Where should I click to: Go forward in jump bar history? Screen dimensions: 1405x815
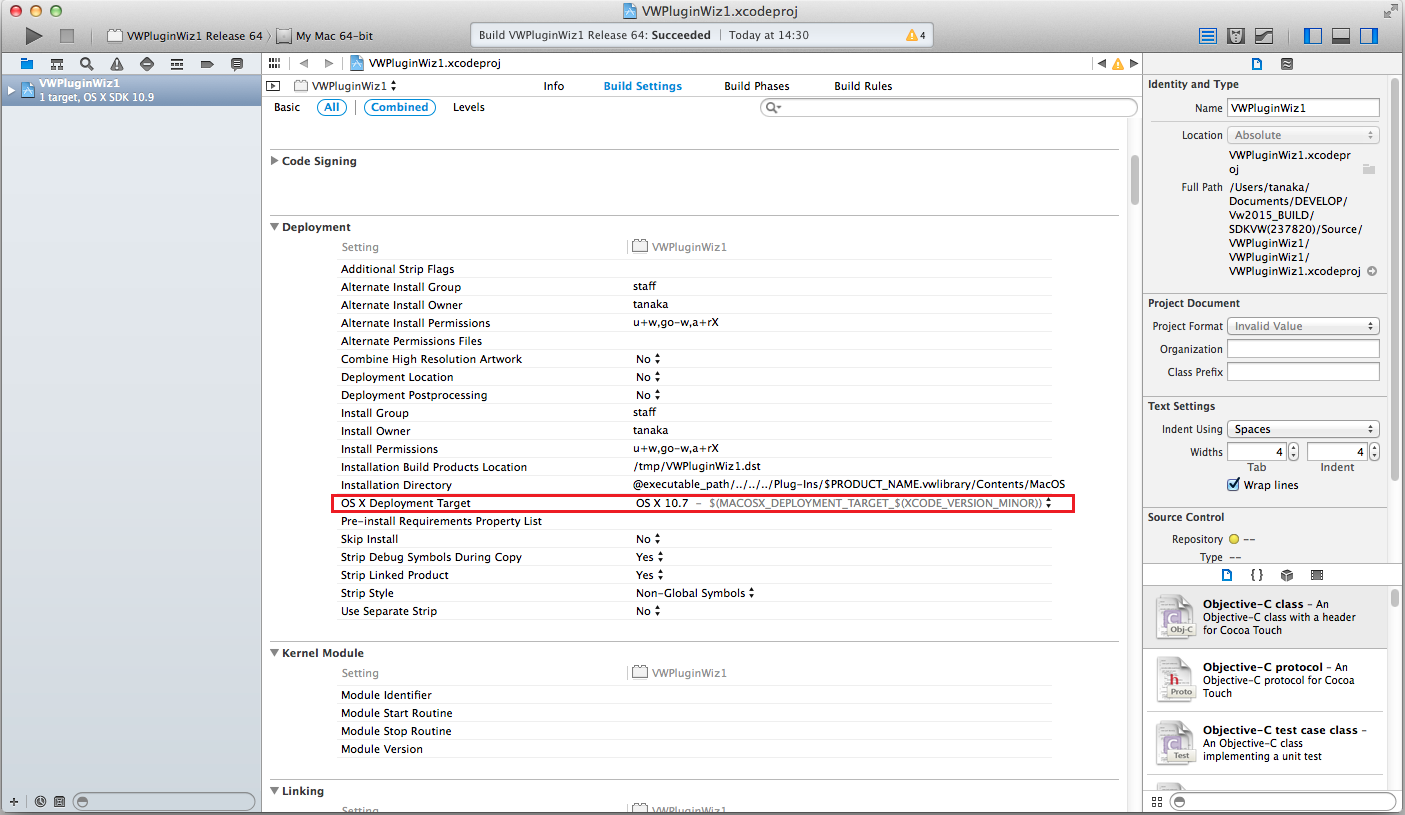(329, 63)
